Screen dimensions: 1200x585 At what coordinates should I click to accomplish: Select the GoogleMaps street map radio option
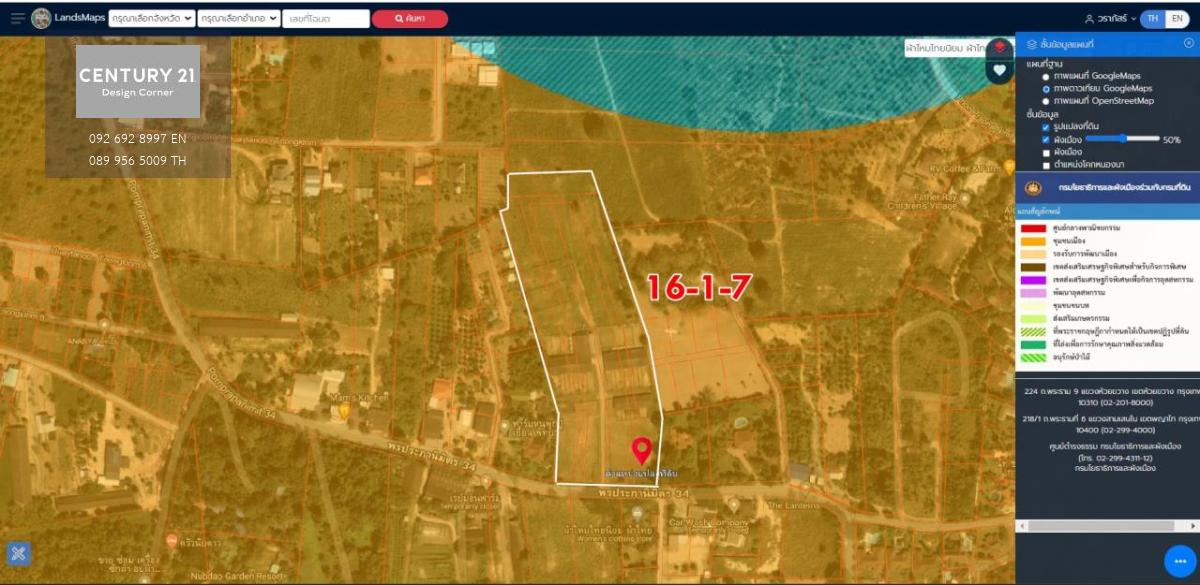[x=1046, y=76]
